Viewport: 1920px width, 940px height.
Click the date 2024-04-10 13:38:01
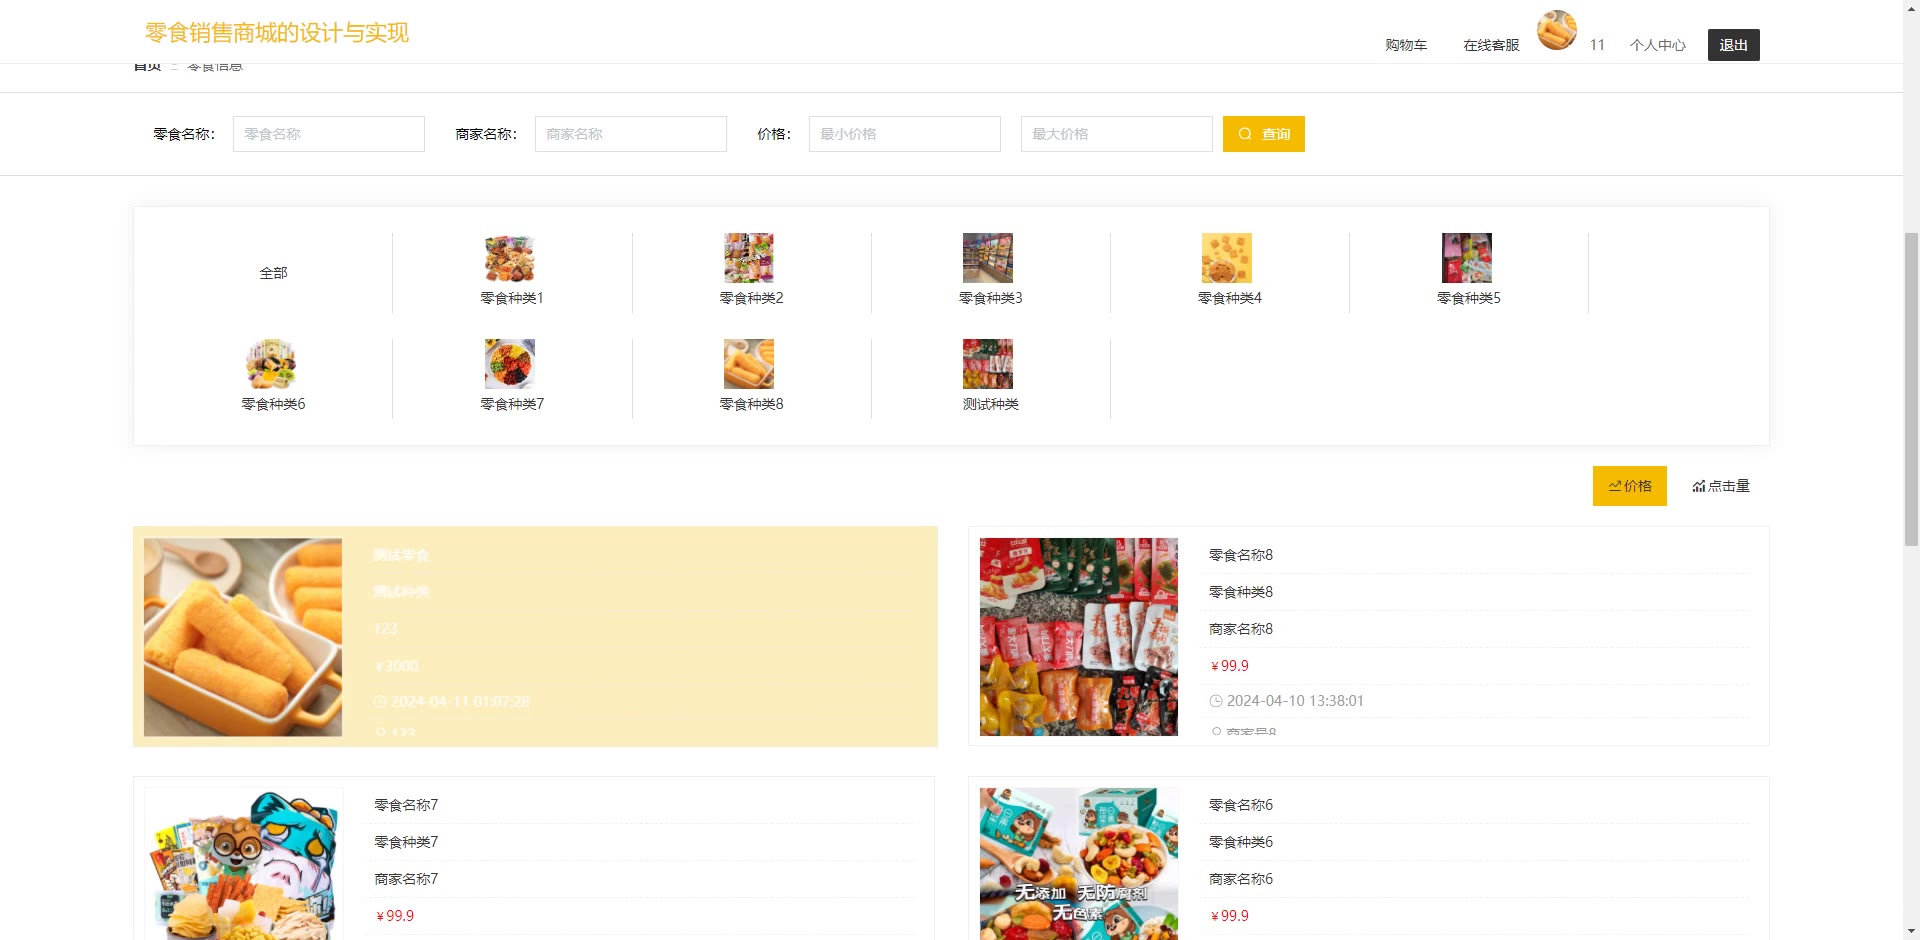tap(1295, 701)
